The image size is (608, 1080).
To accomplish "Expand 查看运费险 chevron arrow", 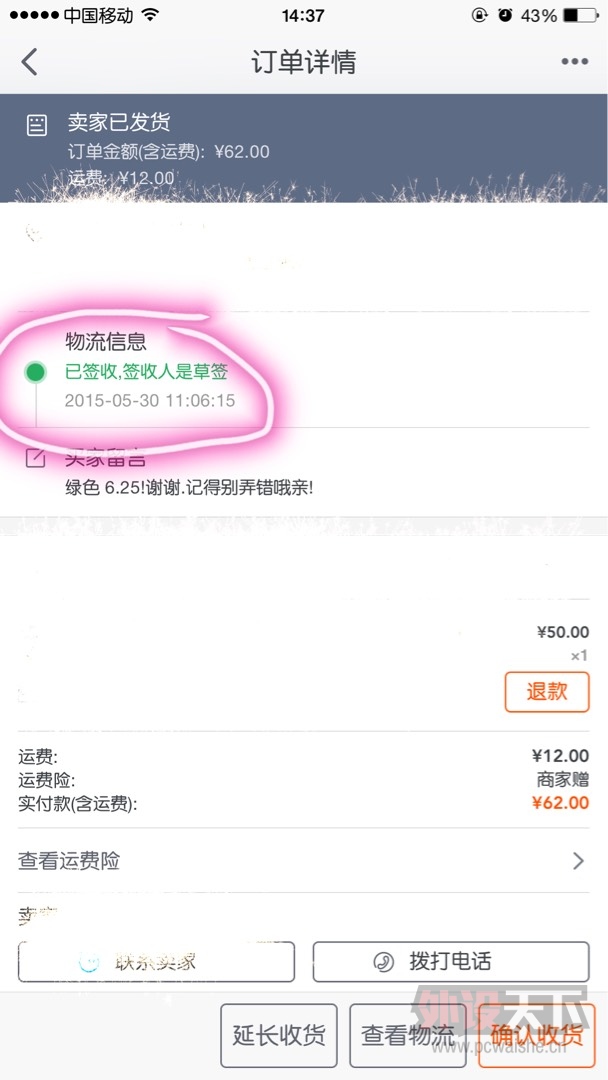I will tap(578, 860).
